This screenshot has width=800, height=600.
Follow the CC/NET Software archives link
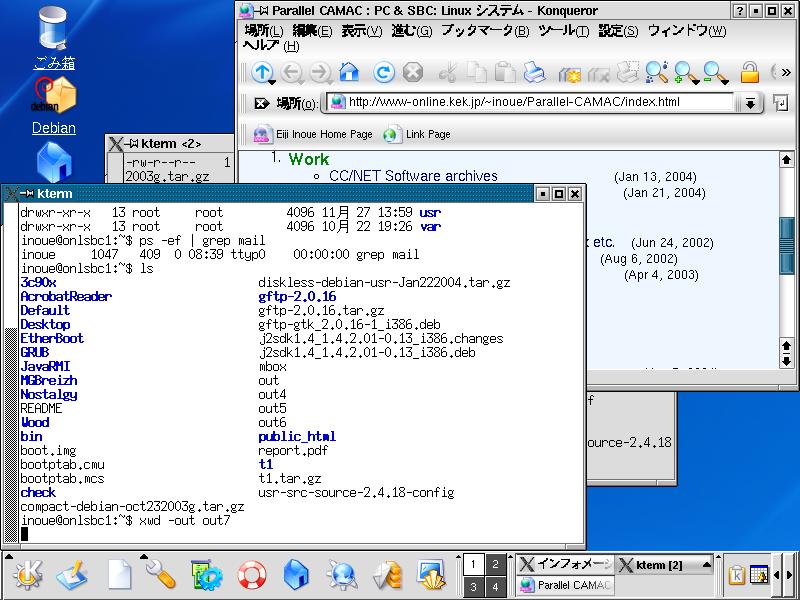413,176
